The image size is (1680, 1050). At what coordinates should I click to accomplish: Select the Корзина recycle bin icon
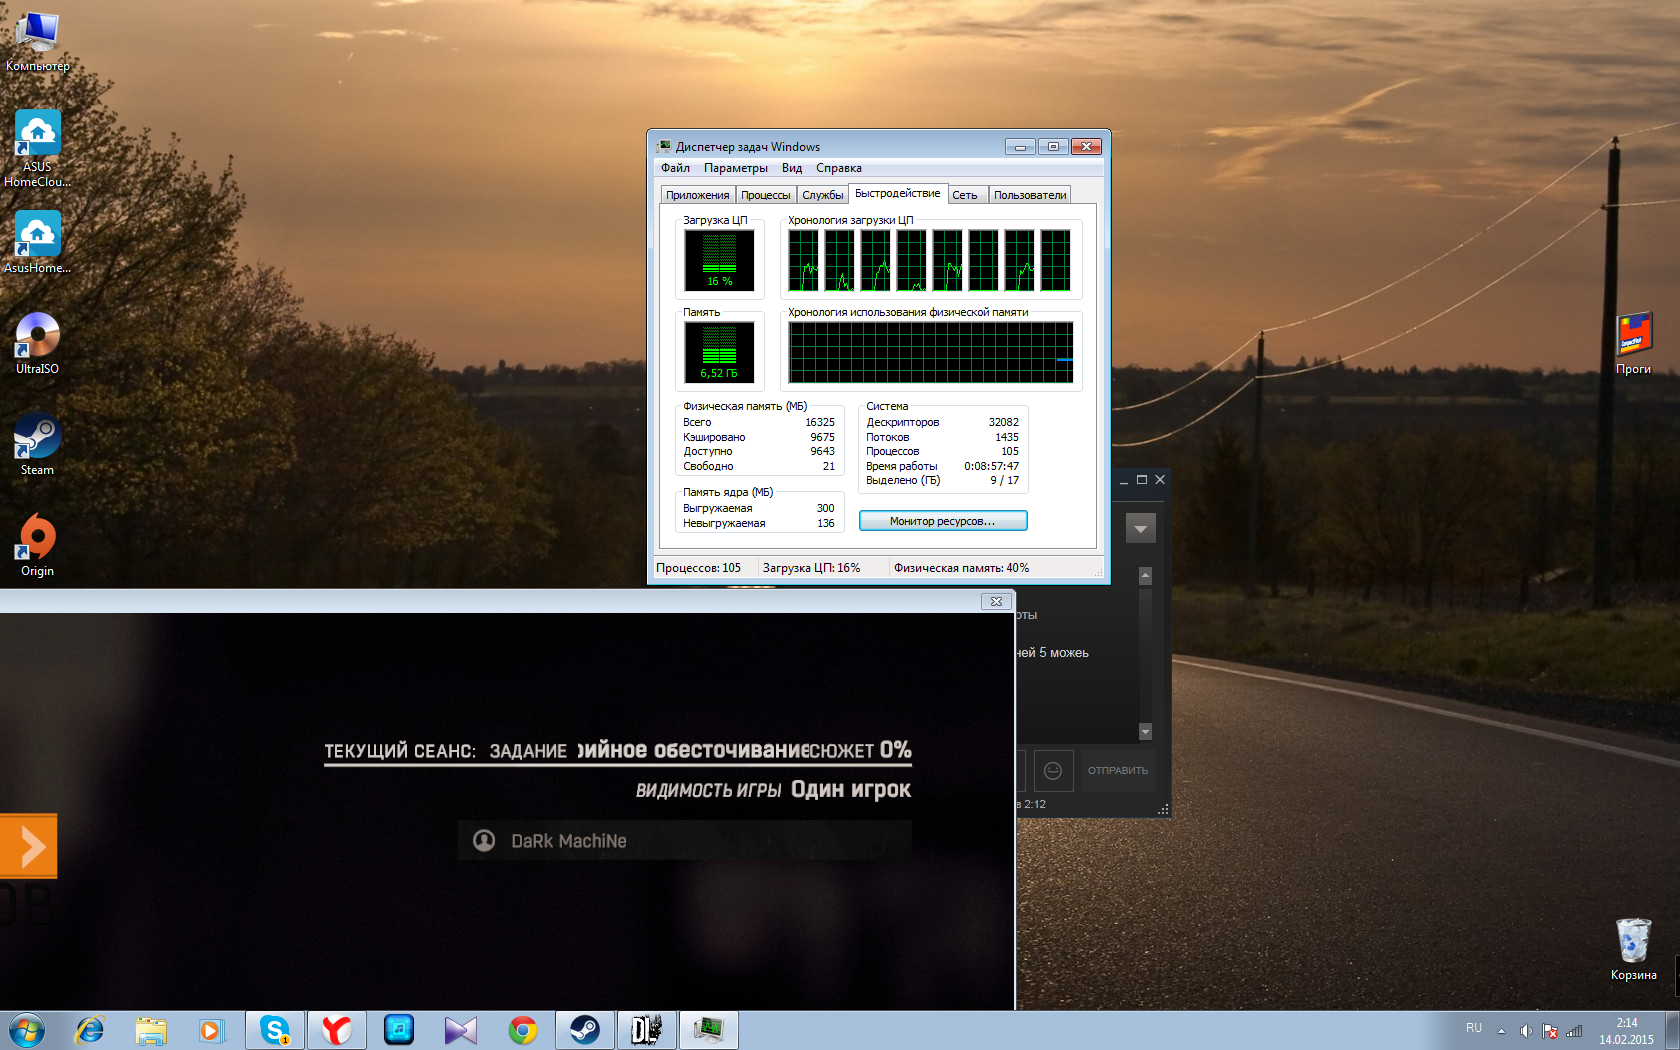pos(1634,949)
